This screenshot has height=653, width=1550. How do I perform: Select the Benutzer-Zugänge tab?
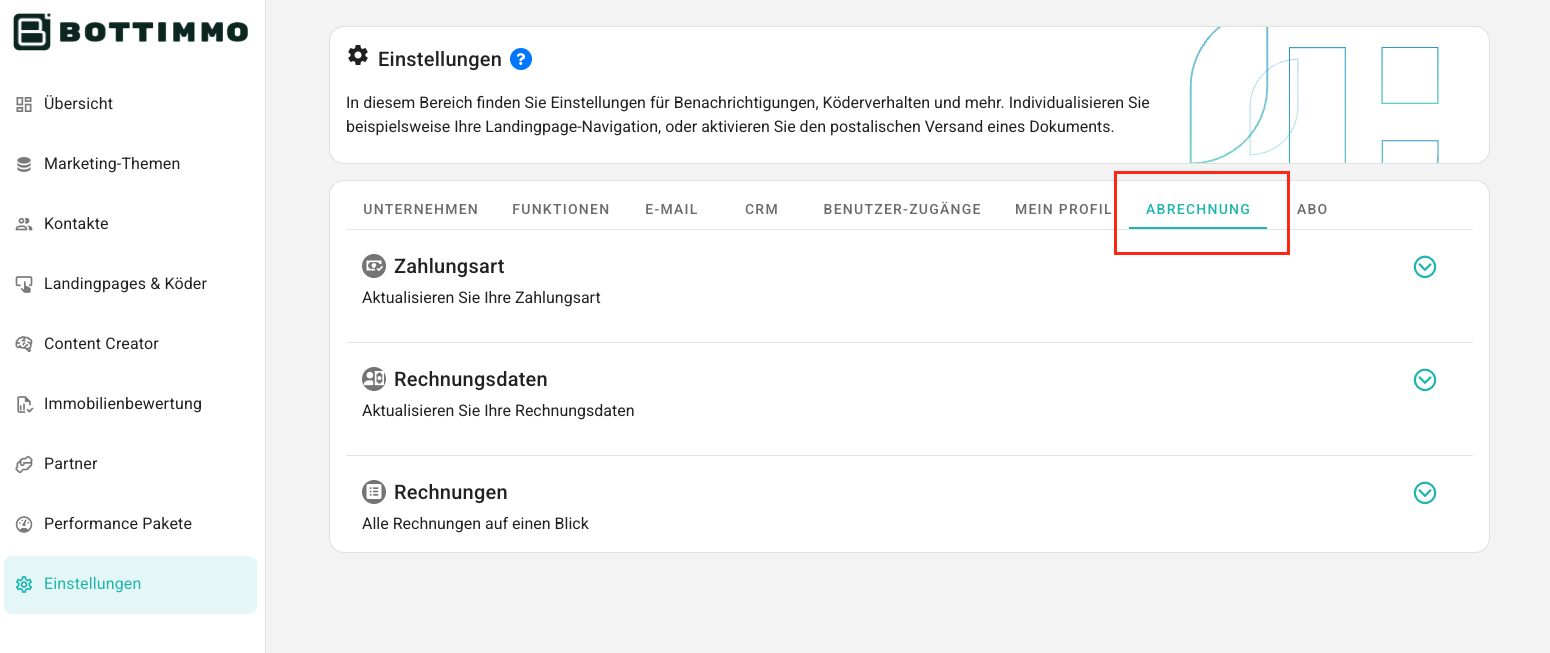[x=902, y=209]
